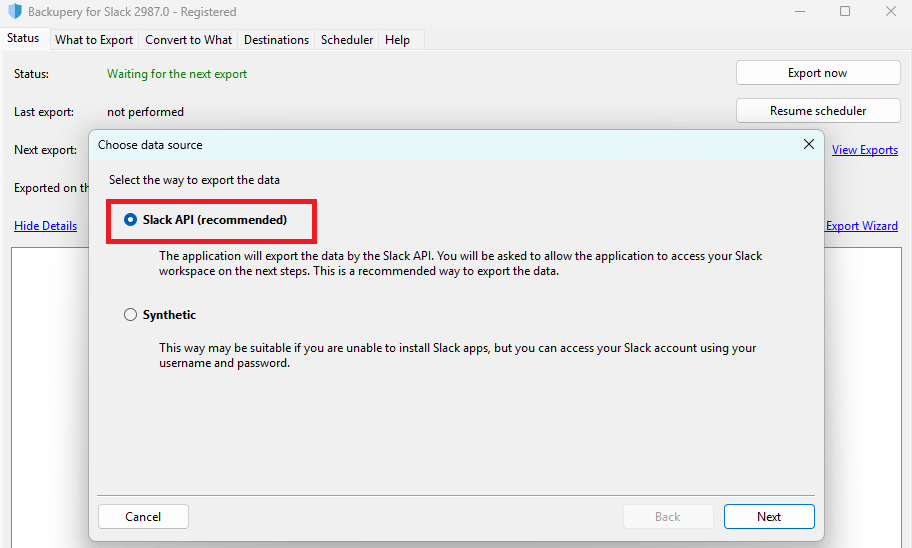Click the Export now button
912x548 pixels.
pos(818,73)
